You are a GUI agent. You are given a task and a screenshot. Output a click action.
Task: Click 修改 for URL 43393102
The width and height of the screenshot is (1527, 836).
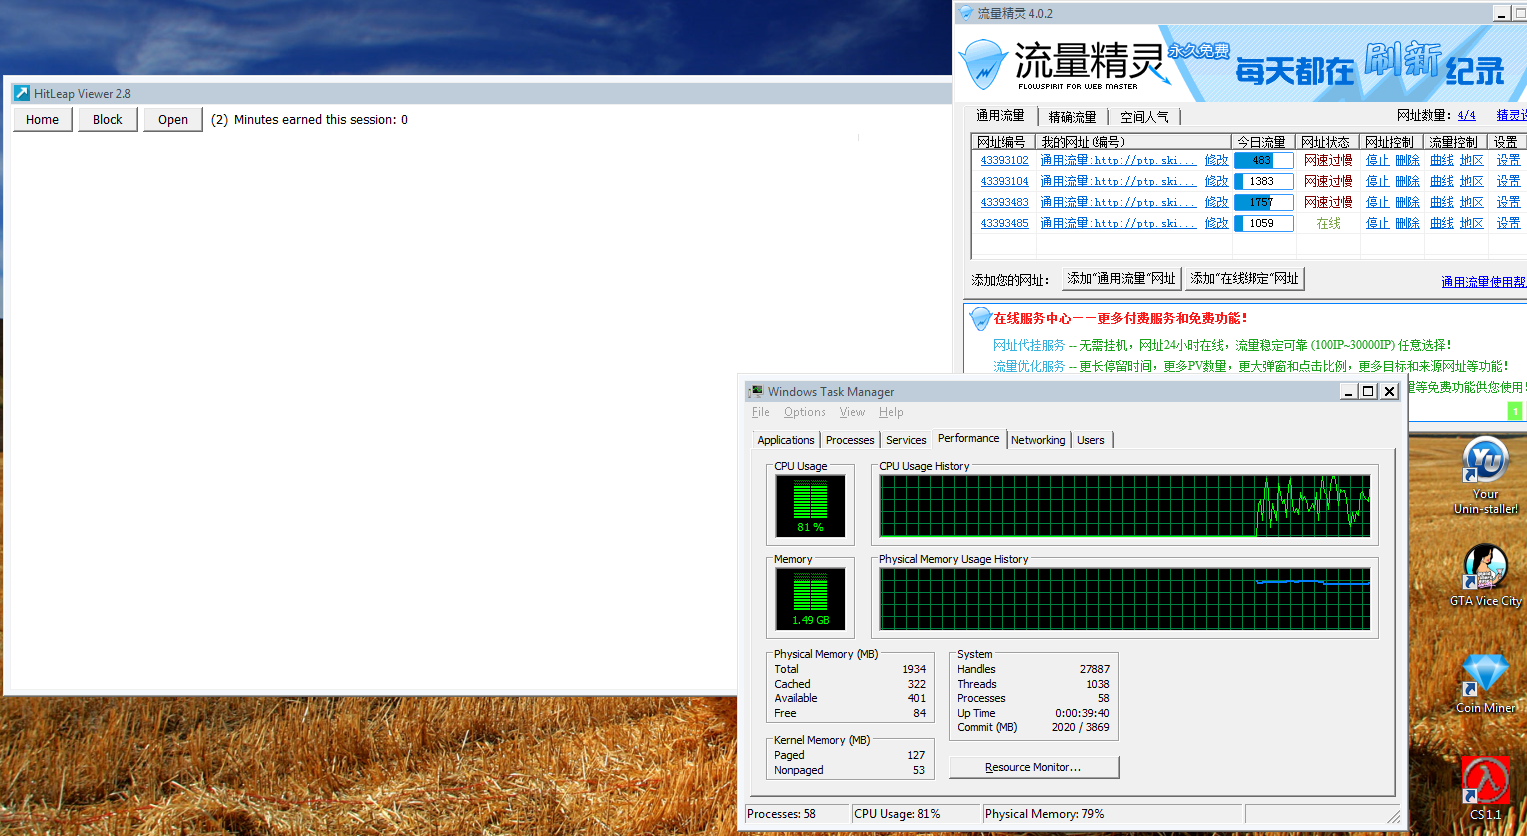coord(1216,160)
